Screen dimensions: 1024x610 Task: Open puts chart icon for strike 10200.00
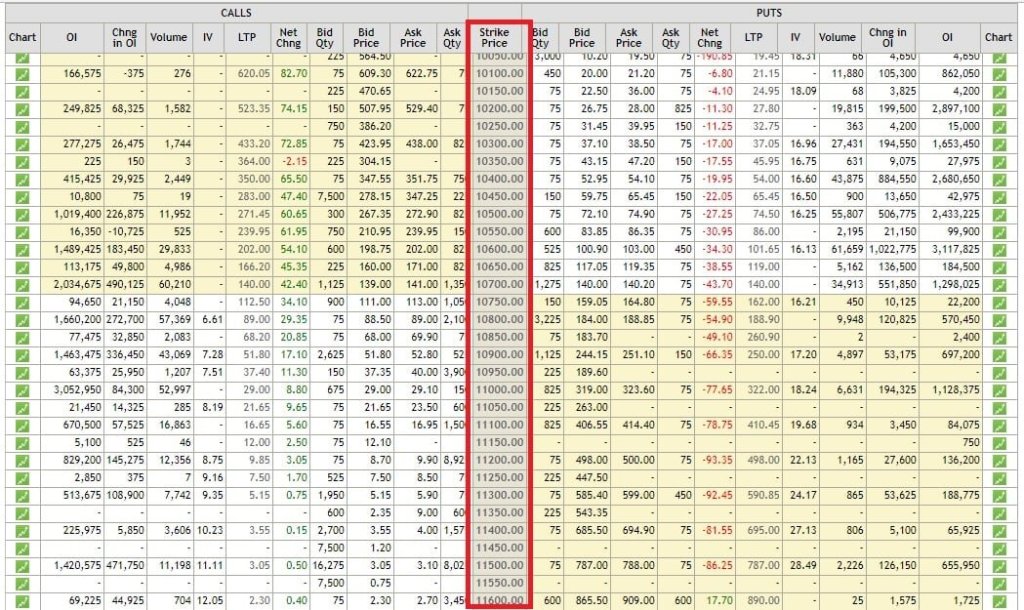coord(998,108)
